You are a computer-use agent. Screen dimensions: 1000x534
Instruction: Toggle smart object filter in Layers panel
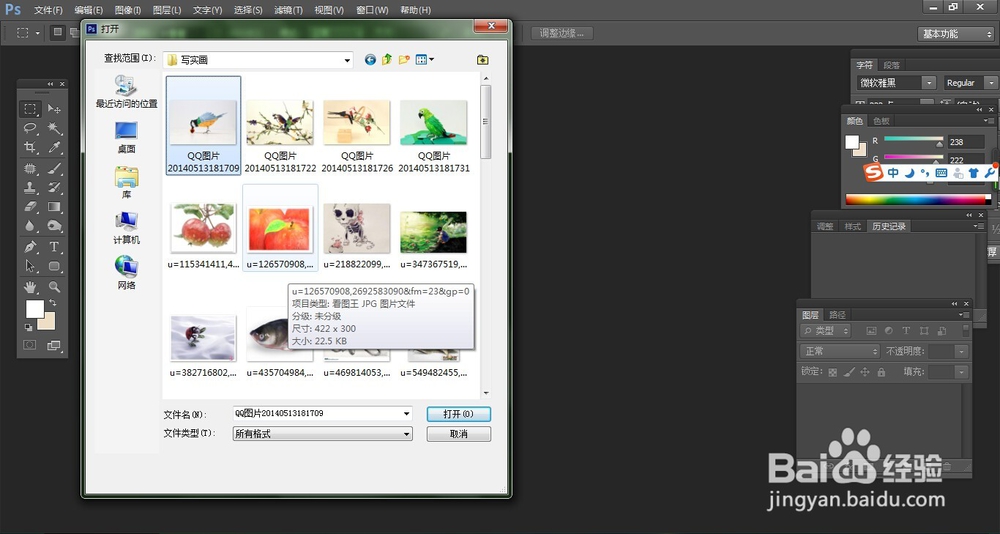[x=942, y=331]
